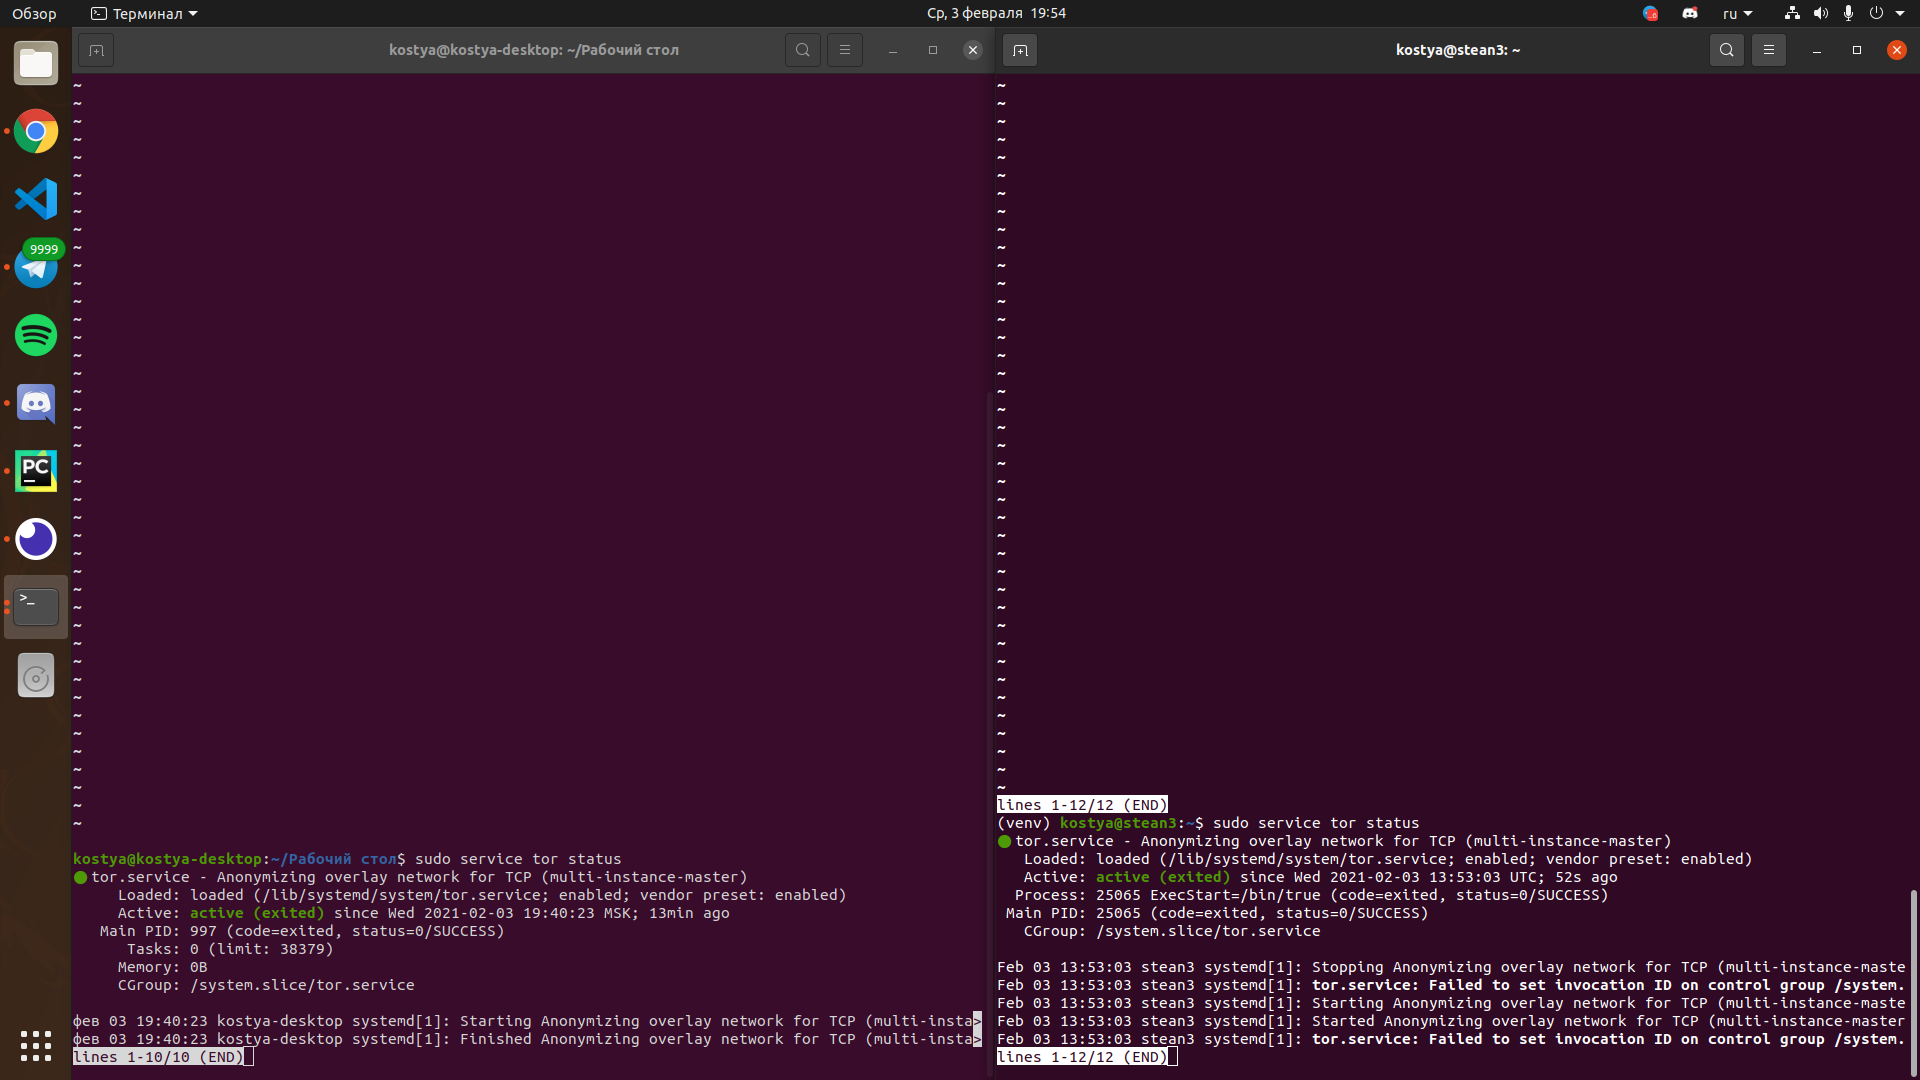Click 'lines 1-10/10 (END)' in left terminal
The height and width of the screenshot is (1080, 1920).
pos(158,1057)
